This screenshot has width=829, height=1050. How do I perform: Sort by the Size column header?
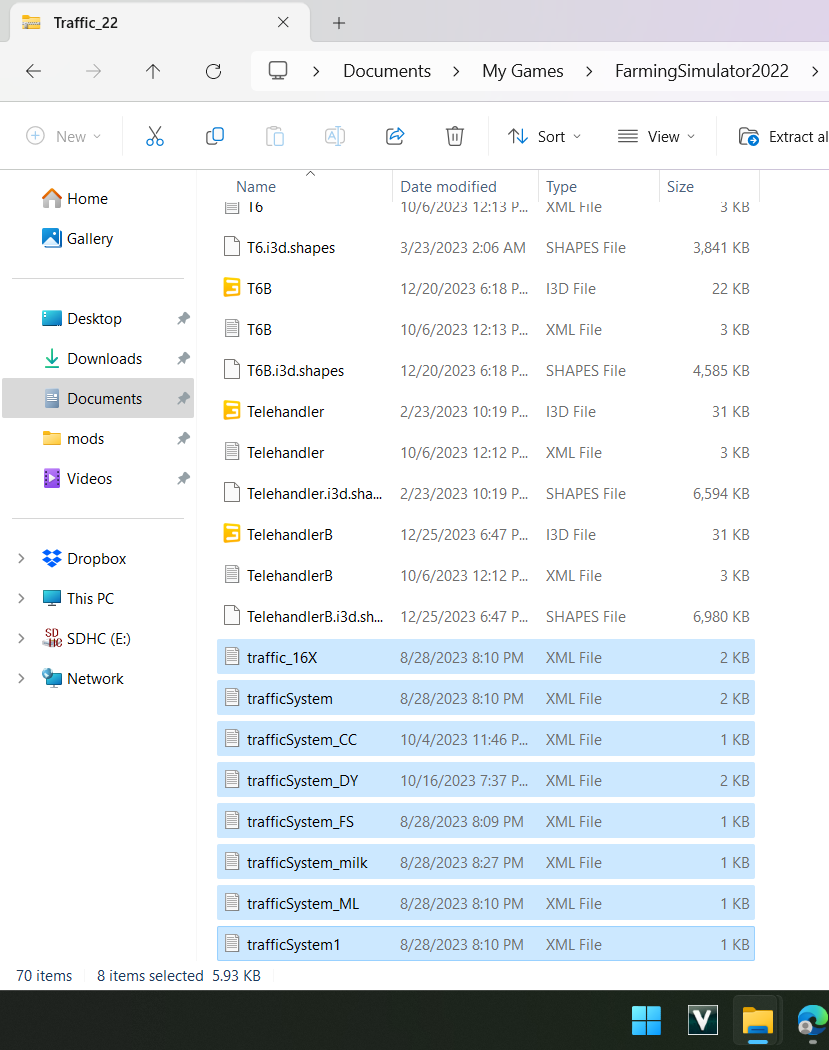680,187
